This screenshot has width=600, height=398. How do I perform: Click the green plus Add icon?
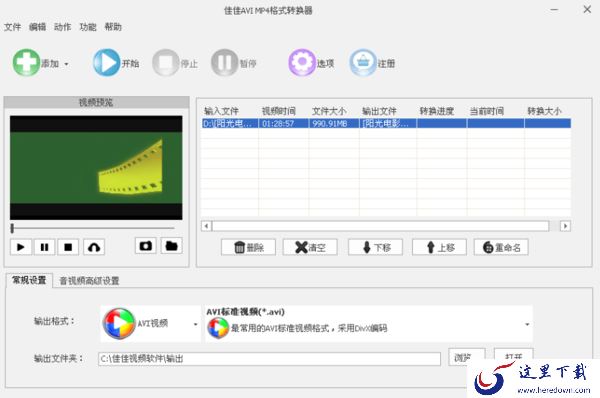(x=26, y=62)
